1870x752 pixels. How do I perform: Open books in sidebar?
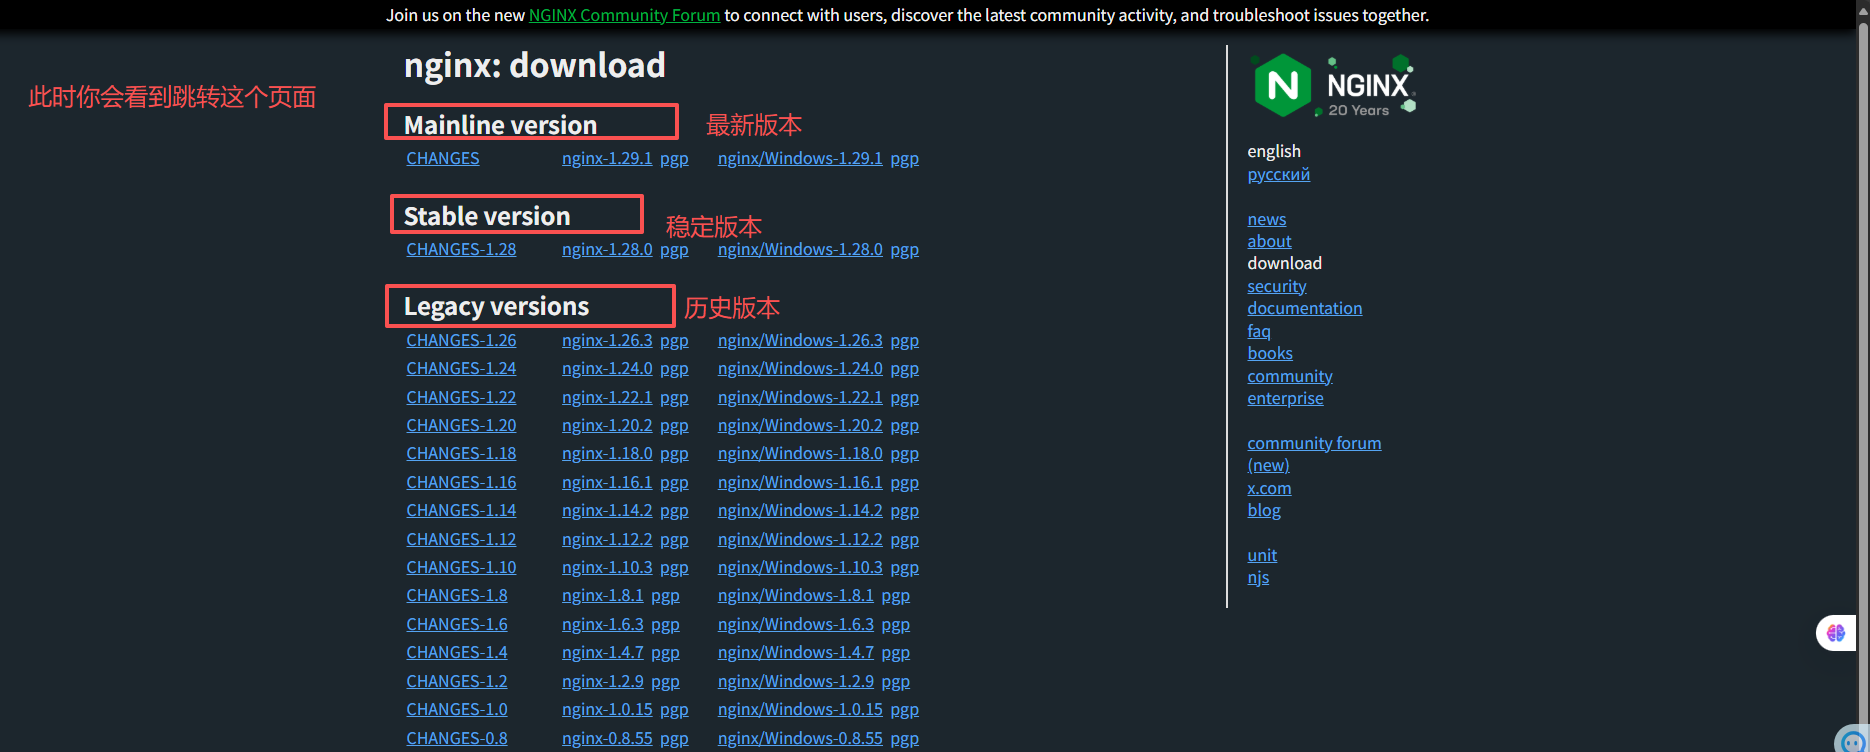pyautogui.click(x=1270, y=353)
